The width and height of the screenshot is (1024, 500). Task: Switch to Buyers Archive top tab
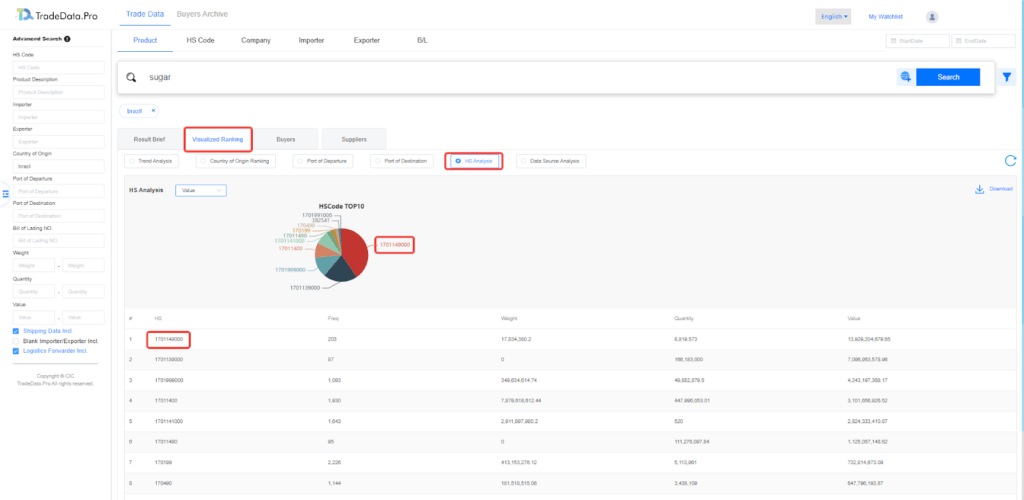[202, 14]
